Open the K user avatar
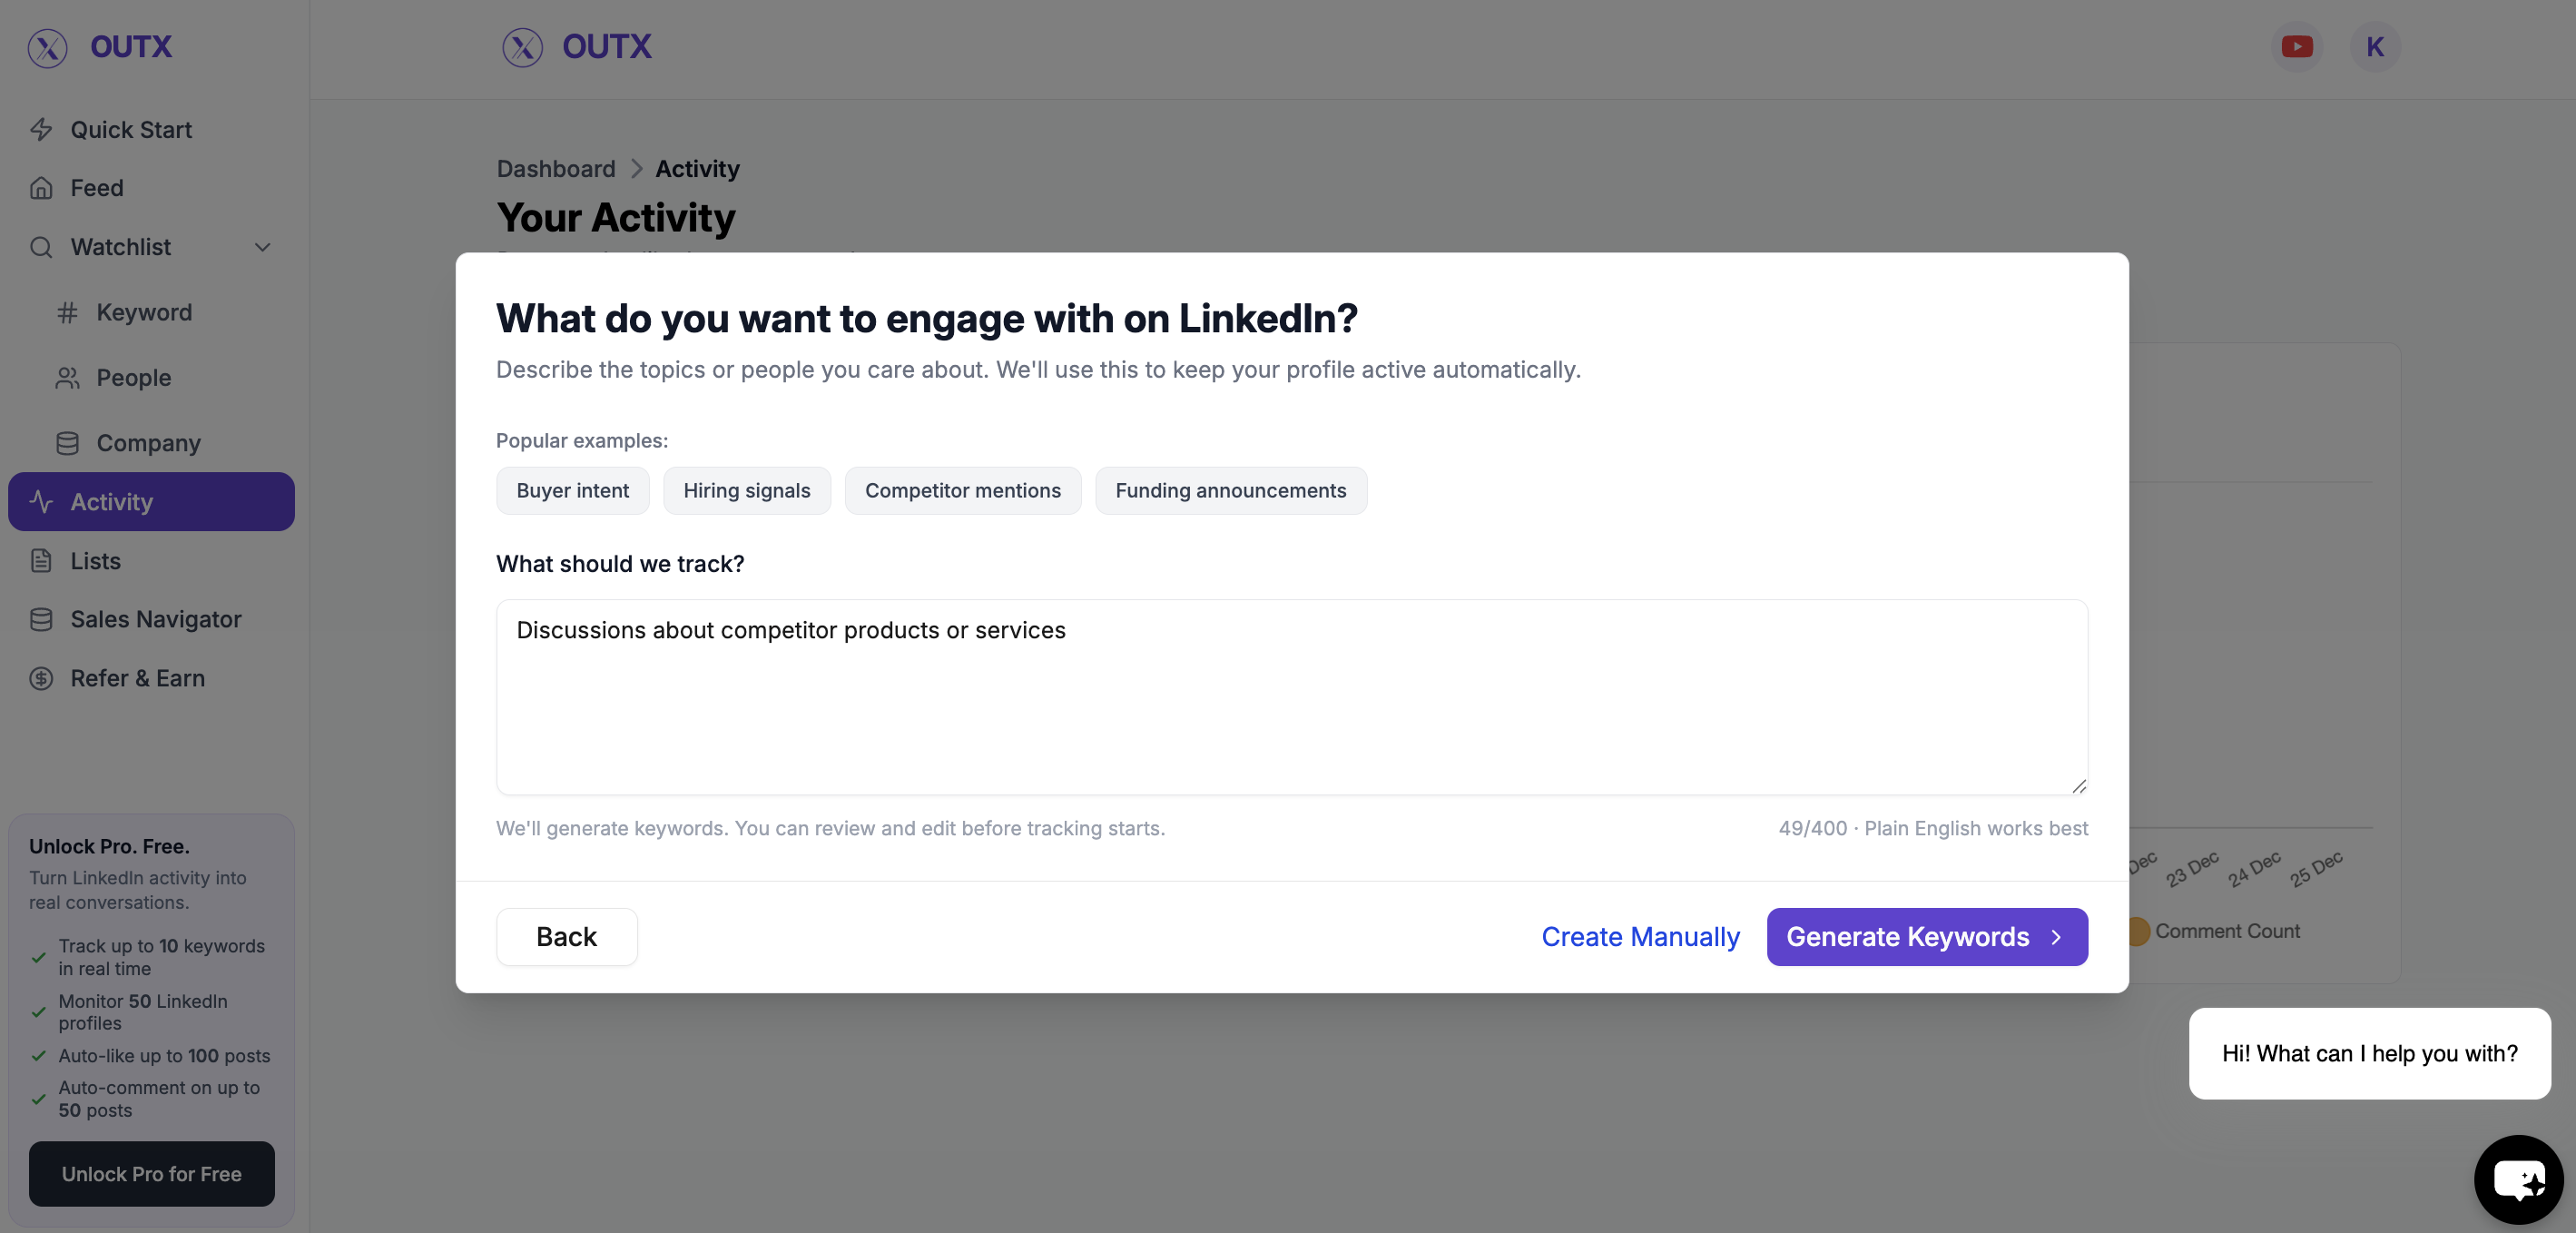The image size is (2576, 1233). (x=2374, y=47)
